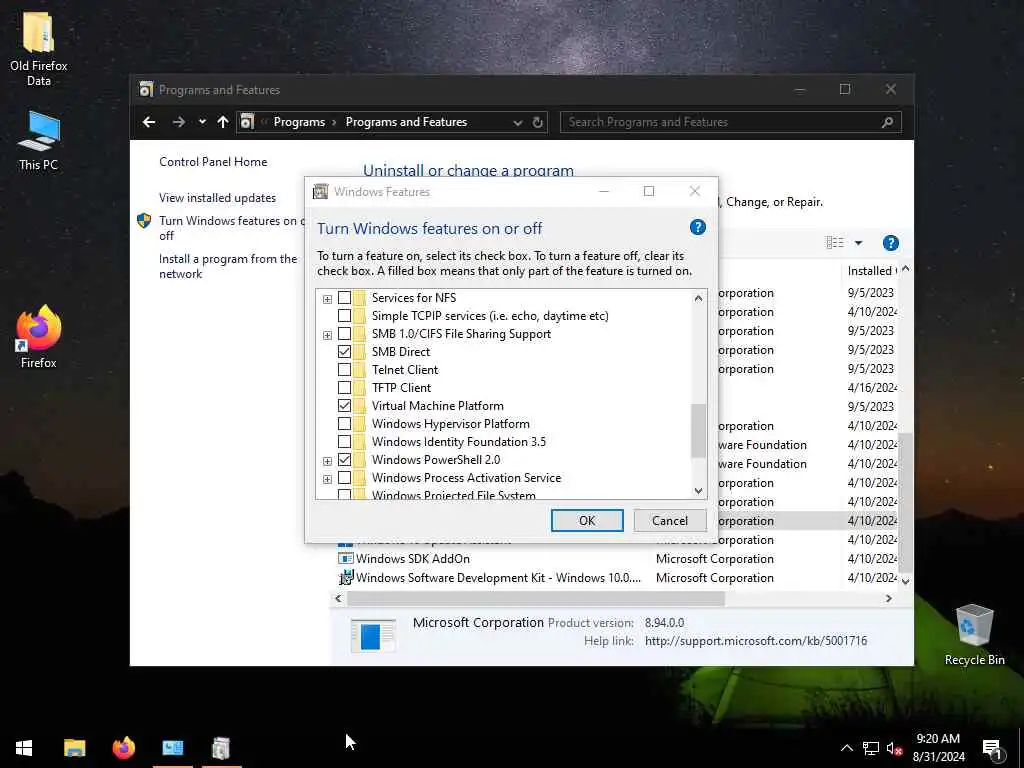The width and height of the screenshot is (1024, 768).
Task: Enable the TFTP Client checkbox
Action: pos(344,388)
